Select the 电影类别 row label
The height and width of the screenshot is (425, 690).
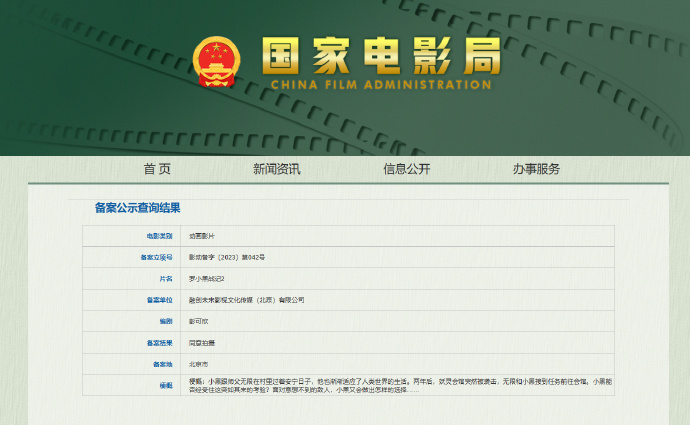(159, 236)
